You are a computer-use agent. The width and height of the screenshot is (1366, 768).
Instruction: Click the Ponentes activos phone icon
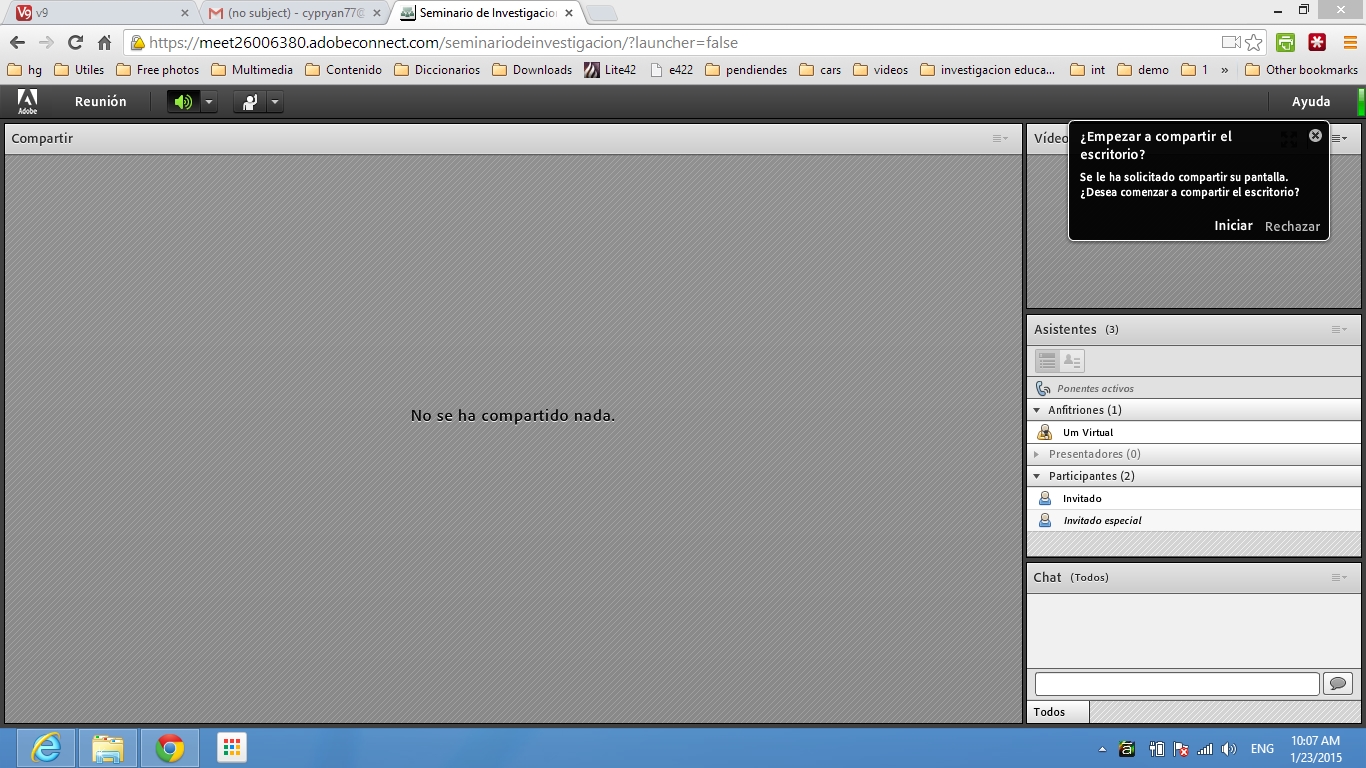(1043, 388)
